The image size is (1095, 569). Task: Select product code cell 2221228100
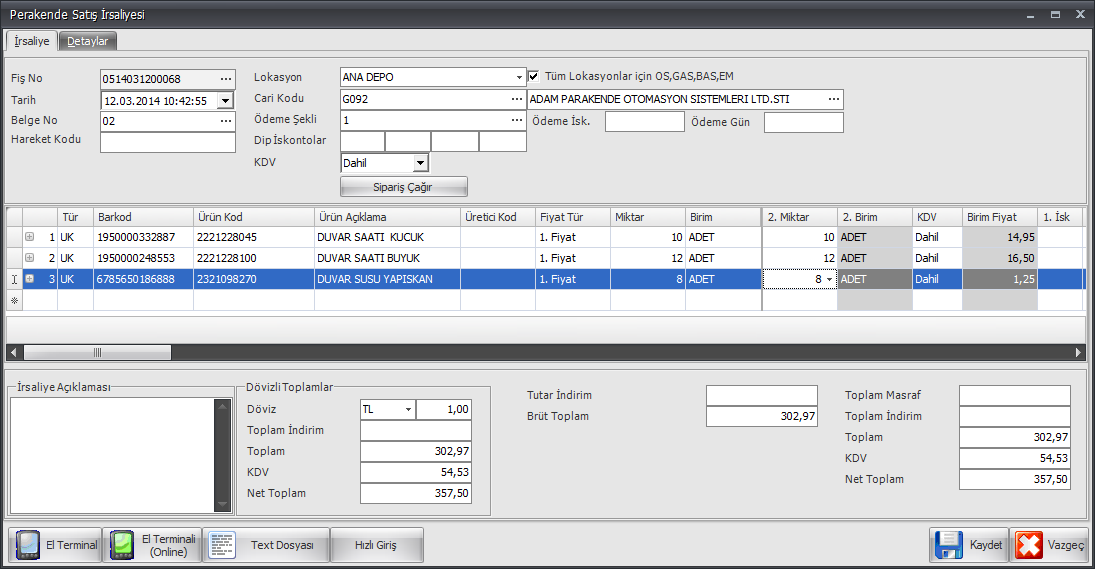pyautogui.click(x=253, y=258)
